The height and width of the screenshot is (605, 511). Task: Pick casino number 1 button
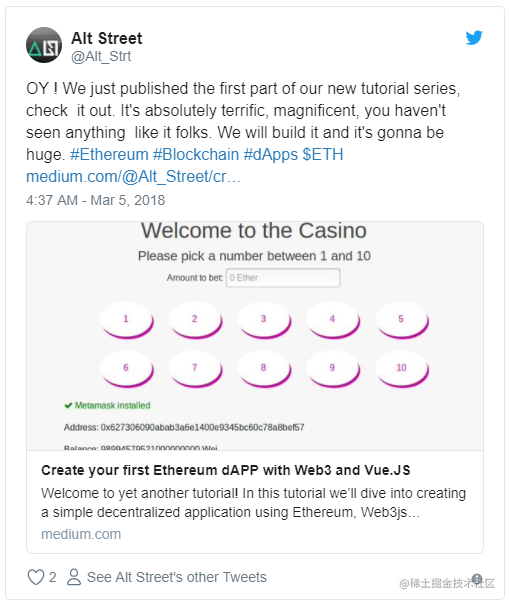126,319
